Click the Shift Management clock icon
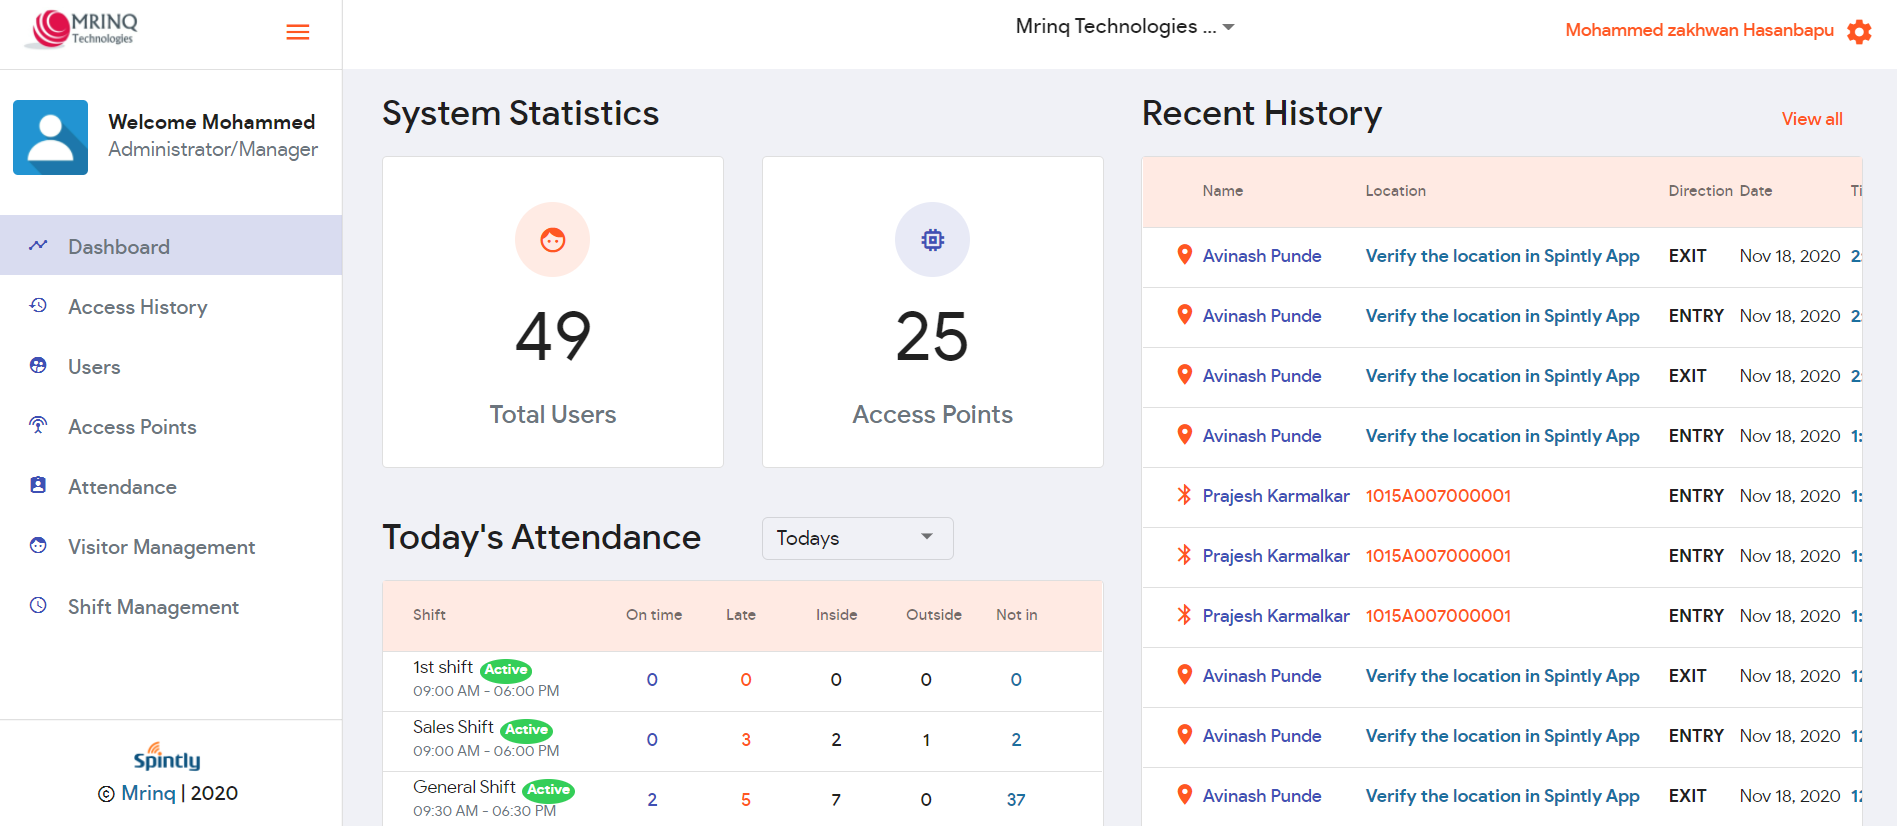The height and width of the screenshot is (826, 1897). coord(38,606)
